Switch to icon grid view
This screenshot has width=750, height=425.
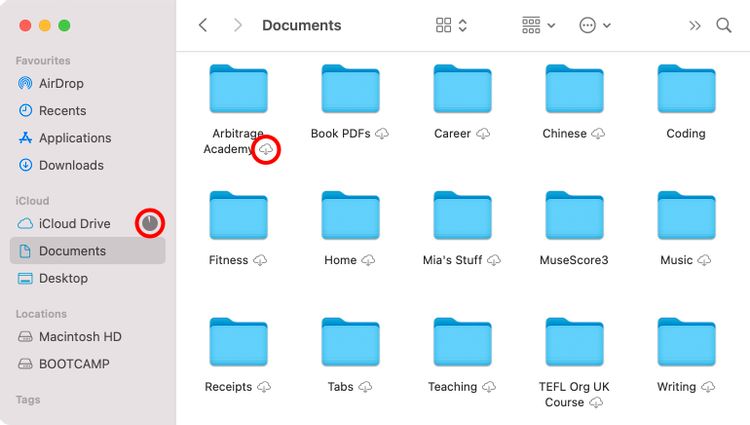443,25
